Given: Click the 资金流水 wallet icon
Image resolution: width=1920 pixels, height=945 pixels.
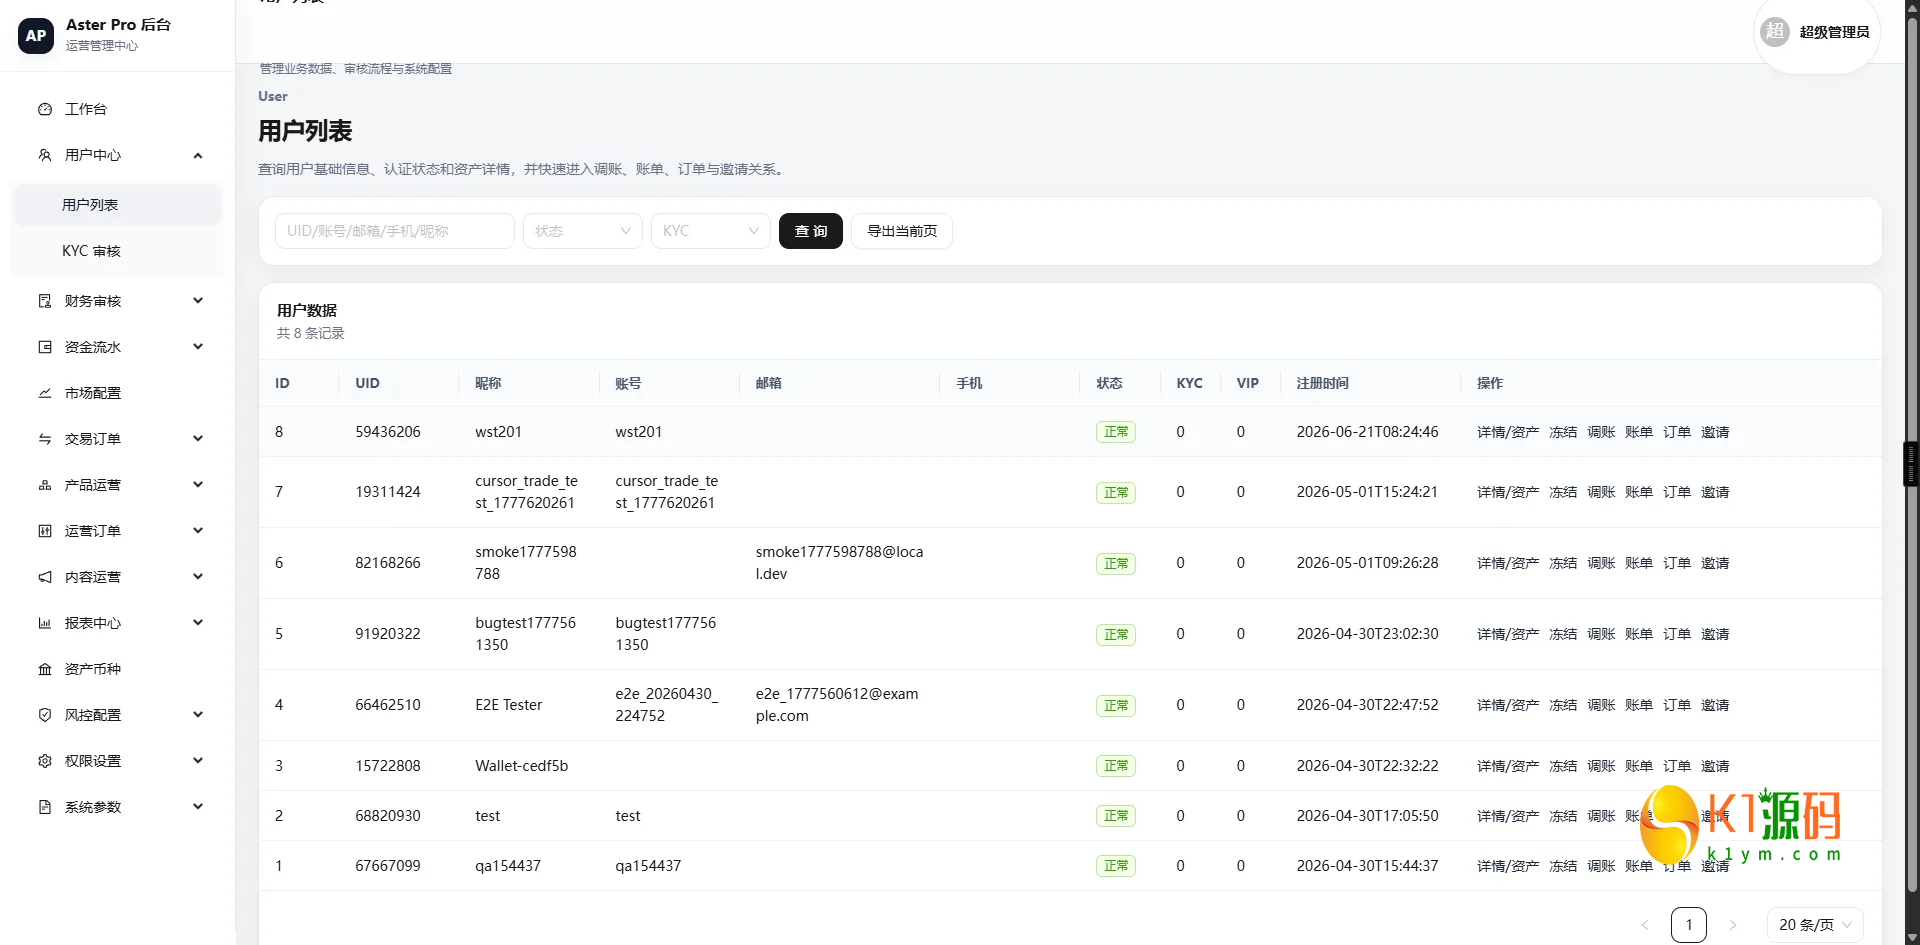Looking at the screenshot, I should [x=45, y=347].
